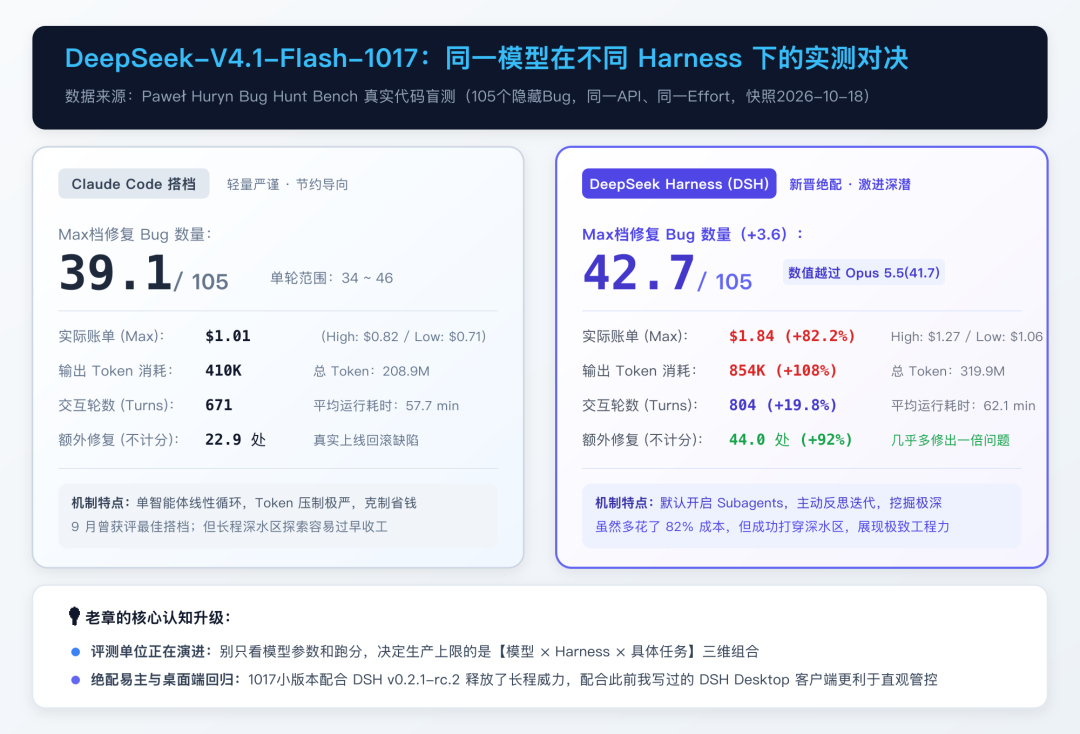This screenshot has height=734, width=1080.
Task: Click the 410K output token value
Action: click(x=223, y=370)
